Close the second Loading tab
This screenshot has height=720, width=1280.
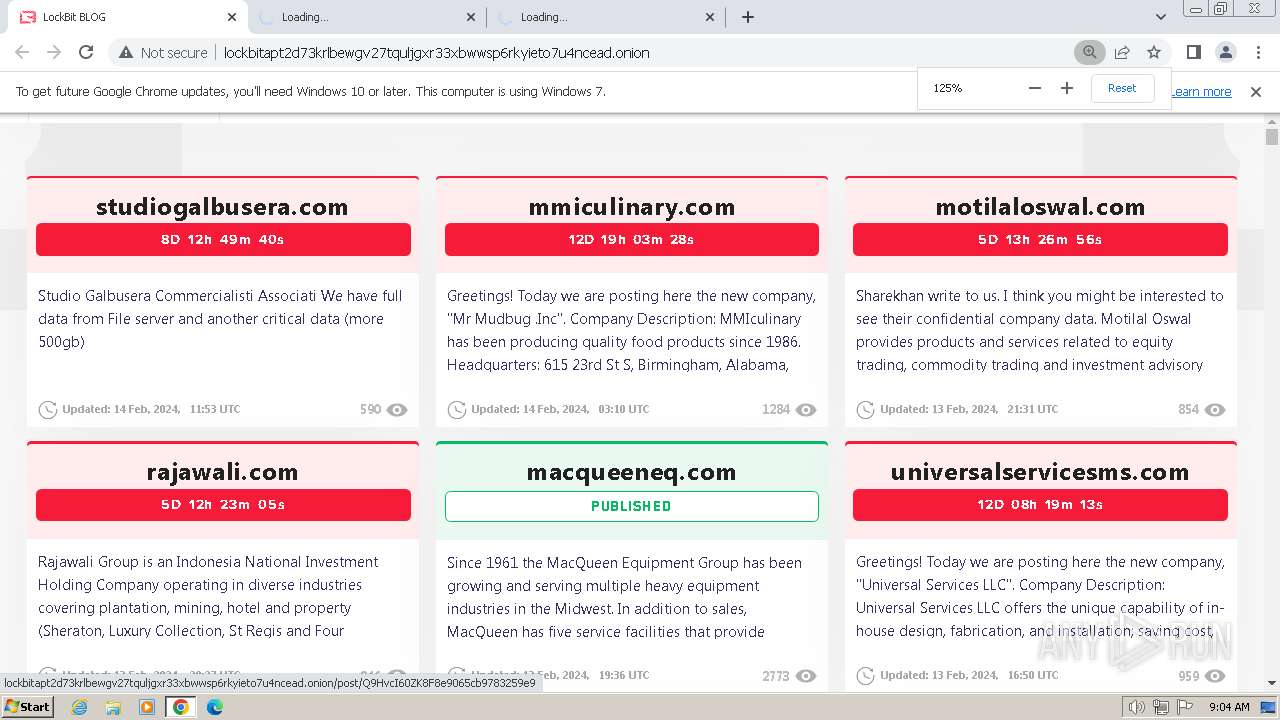[472, 17]
